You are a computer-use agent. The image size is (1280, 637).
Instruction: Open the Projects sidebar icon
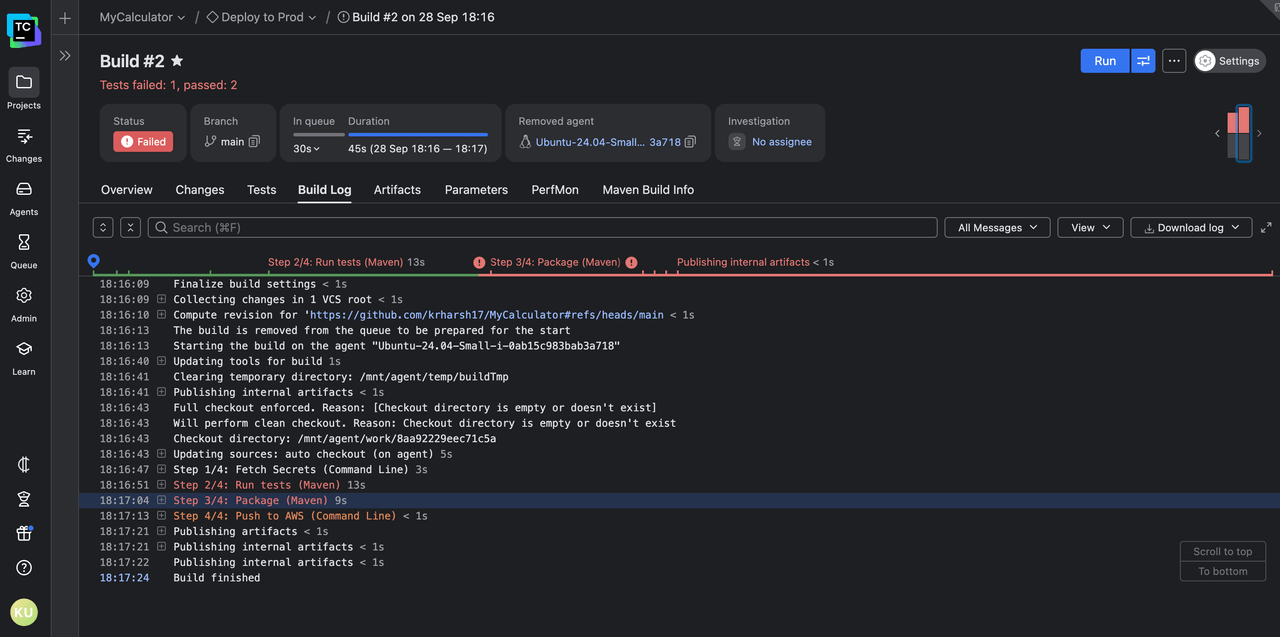24,82
